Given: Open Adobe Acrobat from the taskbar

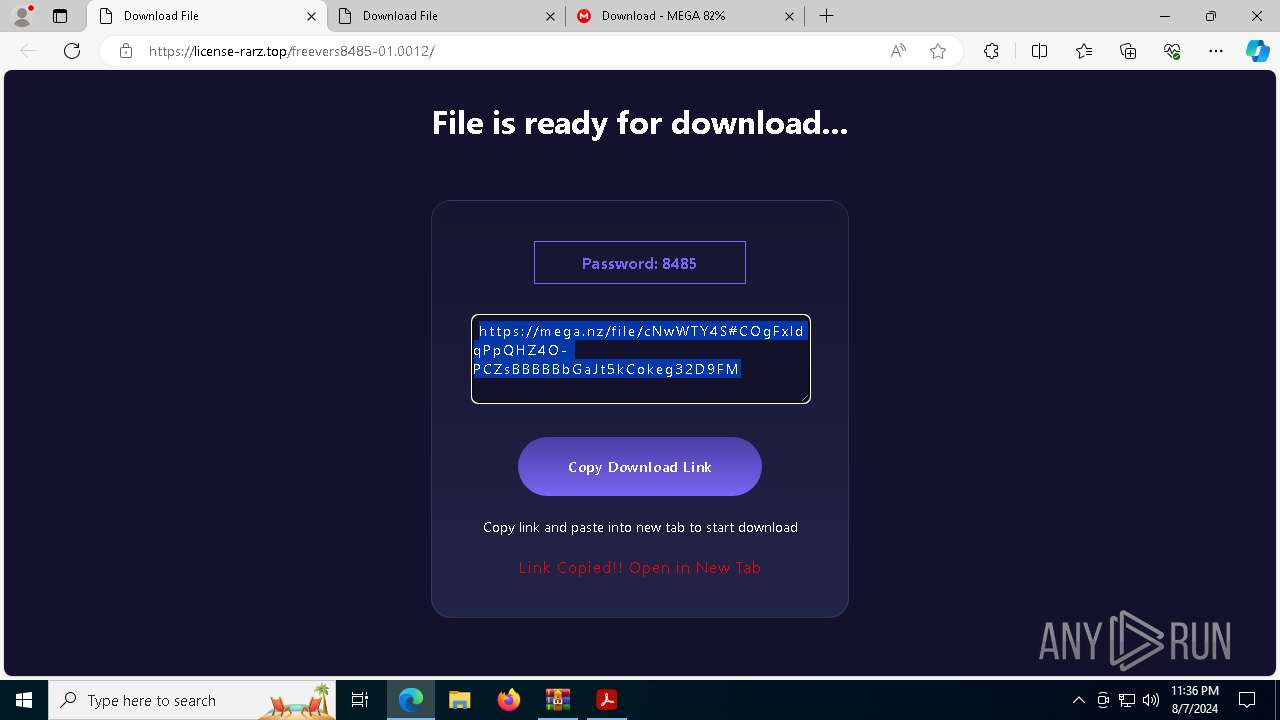Looking at the screenshot, I should point(606,700).
